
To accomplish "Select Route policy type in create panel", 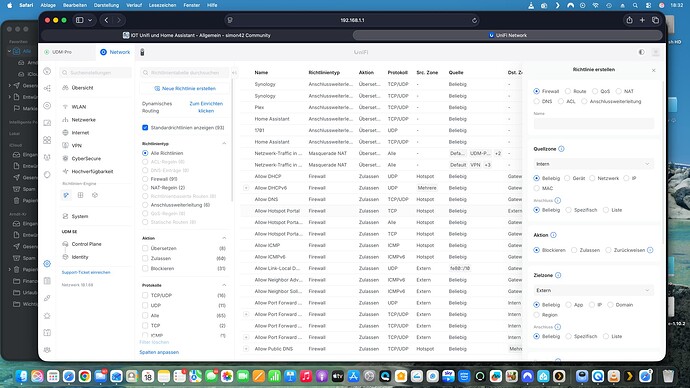I will (568, 92).
